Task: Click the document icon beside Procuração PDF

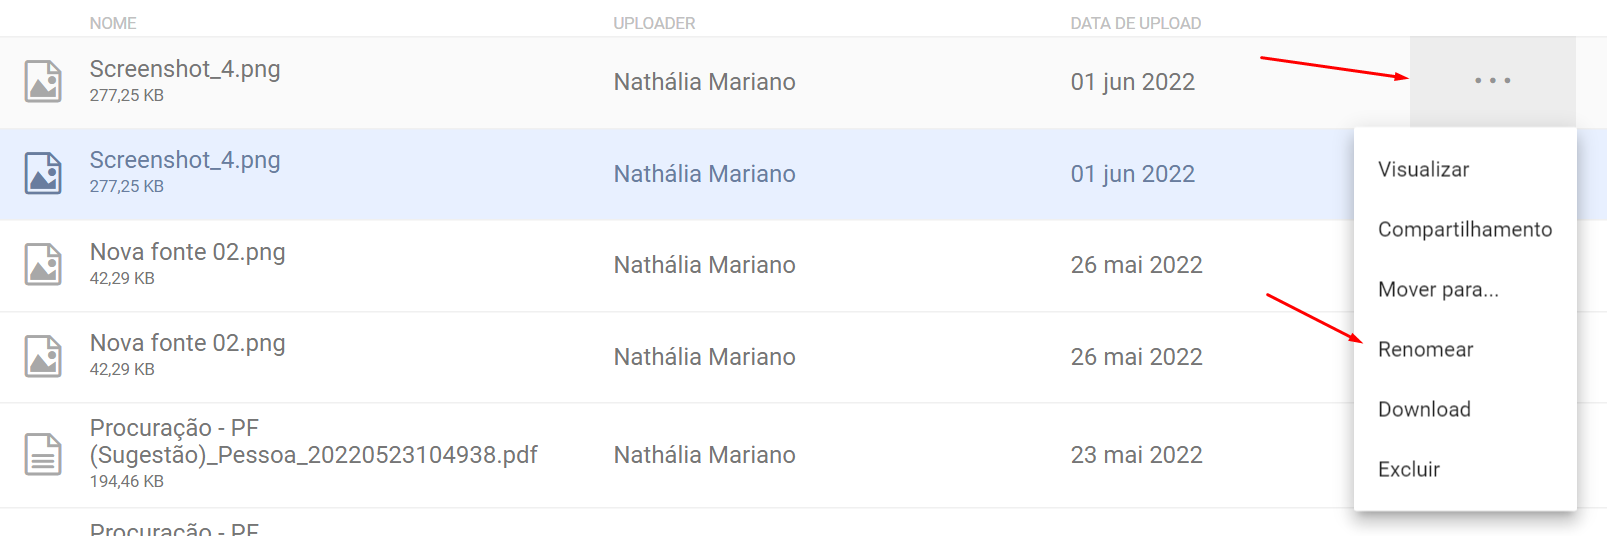Action: [43, 454]
